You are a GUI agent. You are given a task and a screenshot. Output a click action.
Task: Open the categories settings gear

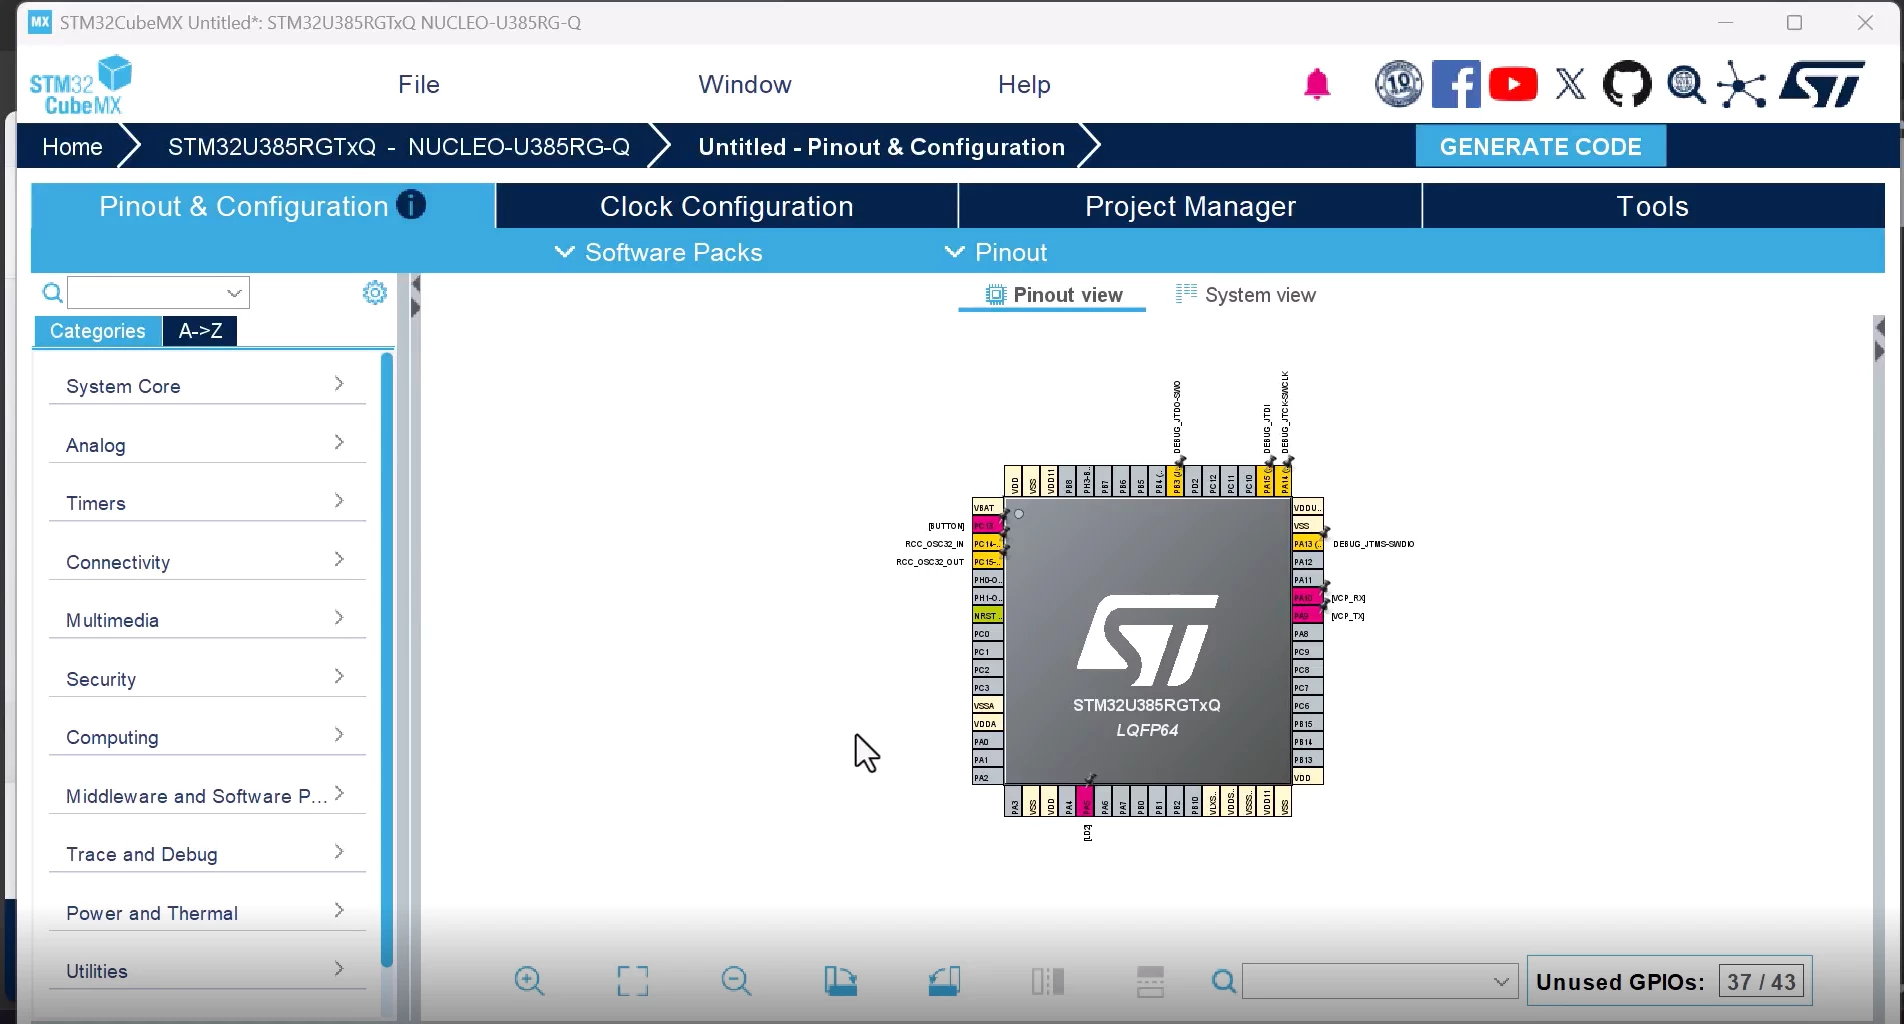click(x=375, y=292)
